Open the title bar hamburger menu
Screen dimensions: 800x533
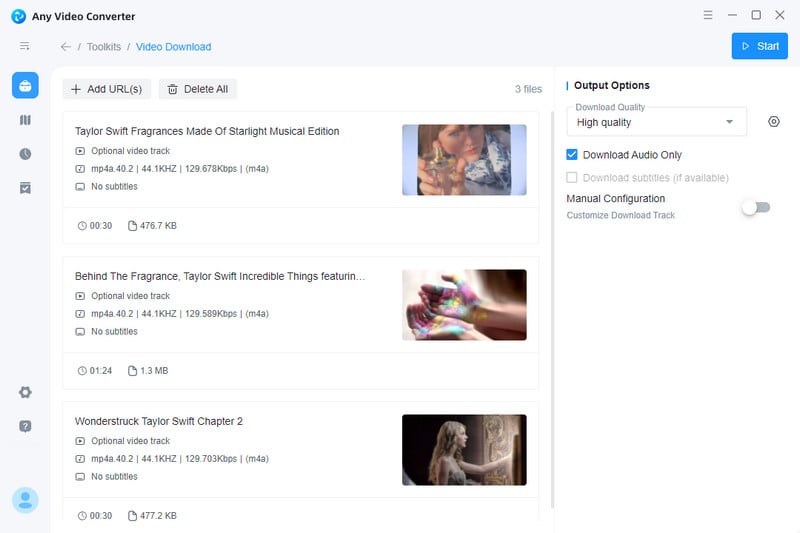click(708, 15)
